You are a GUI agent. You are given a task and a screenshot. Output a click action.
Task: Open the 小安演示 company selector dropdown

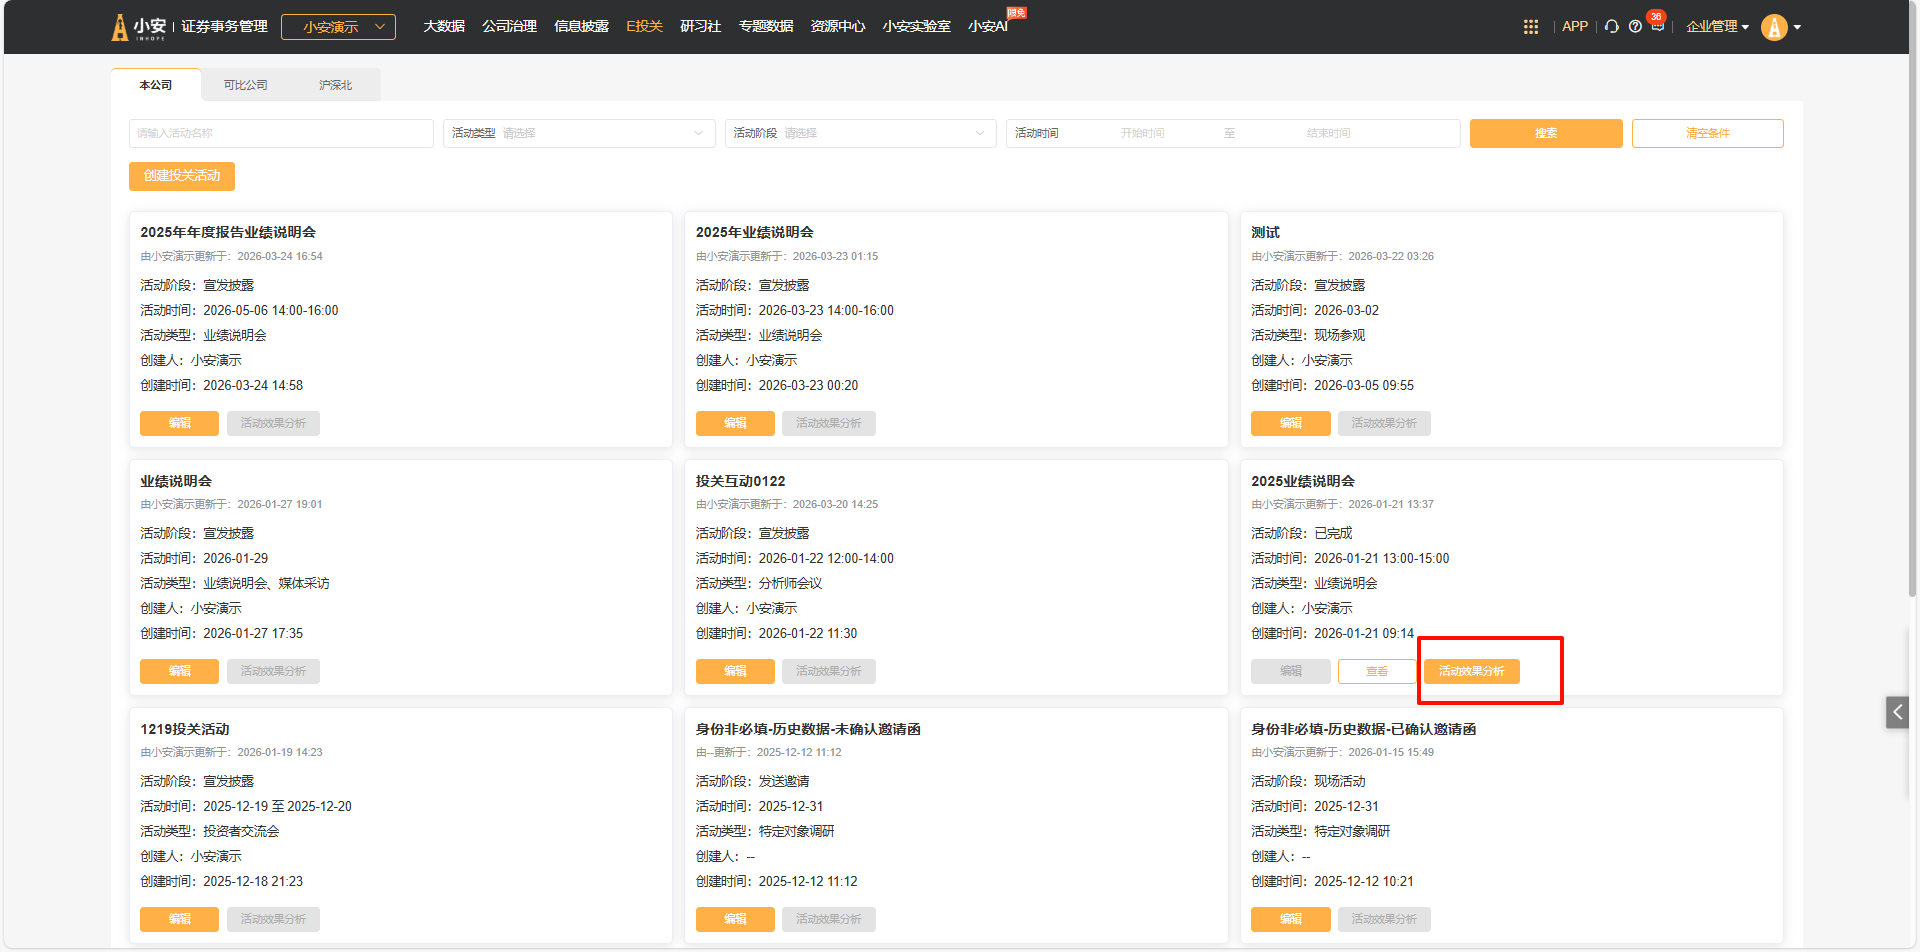(338, 27)
